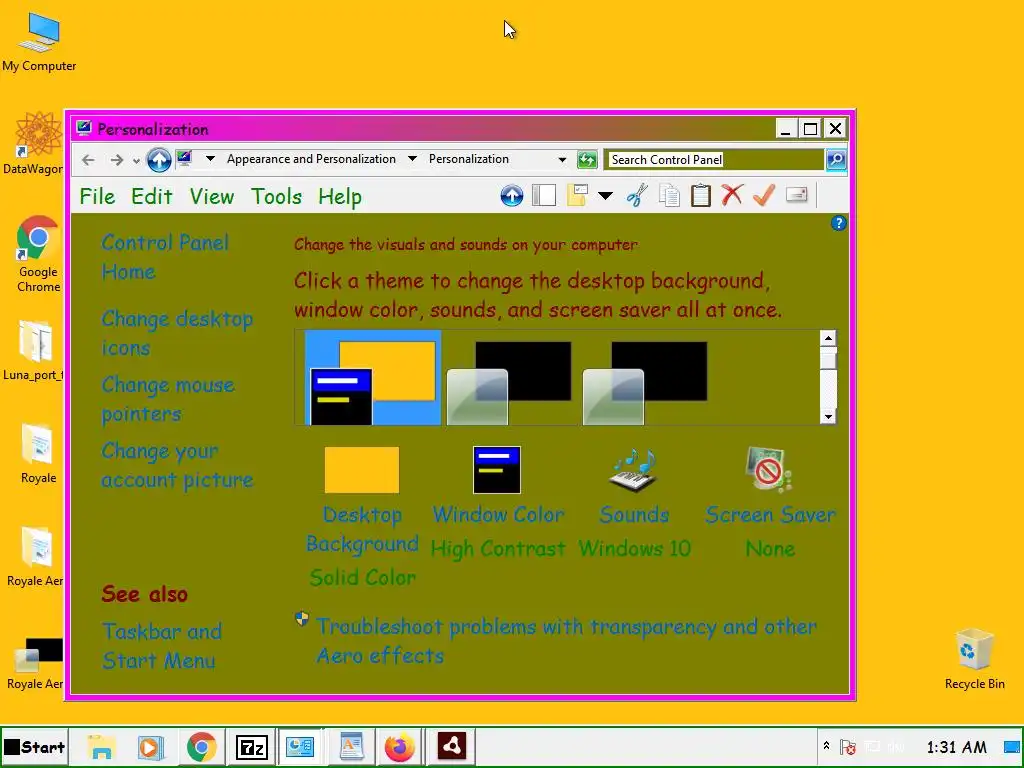Click the red-X flag tray icon
Viewport: 1024px width, 768px height.
pos(848,746)
